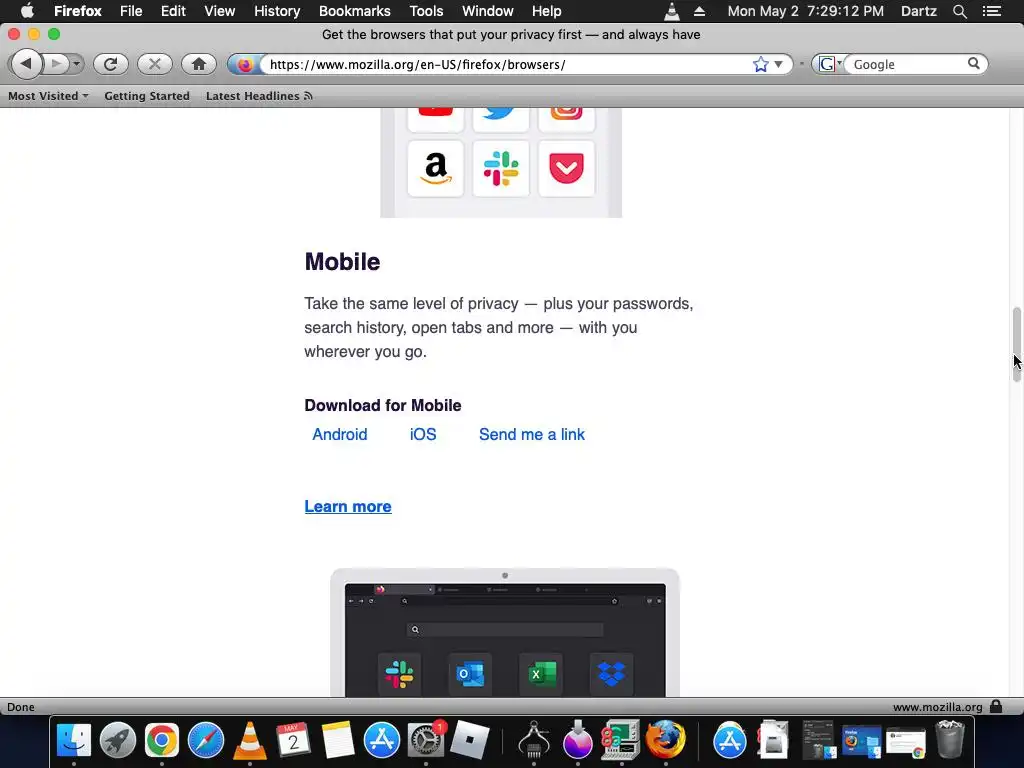Viewport: 1024px width, 768px height.
Task: Launch Google Chrome from the dock
Action: (x=162, y=740)
